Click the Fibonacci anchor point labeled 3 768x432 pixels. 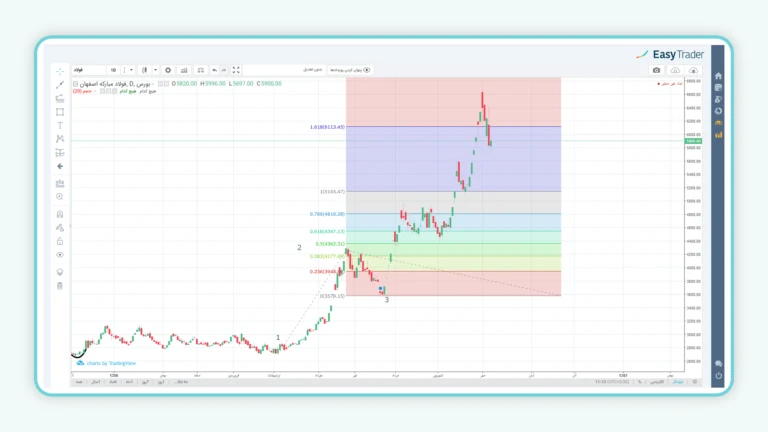[x=386, y=300]
